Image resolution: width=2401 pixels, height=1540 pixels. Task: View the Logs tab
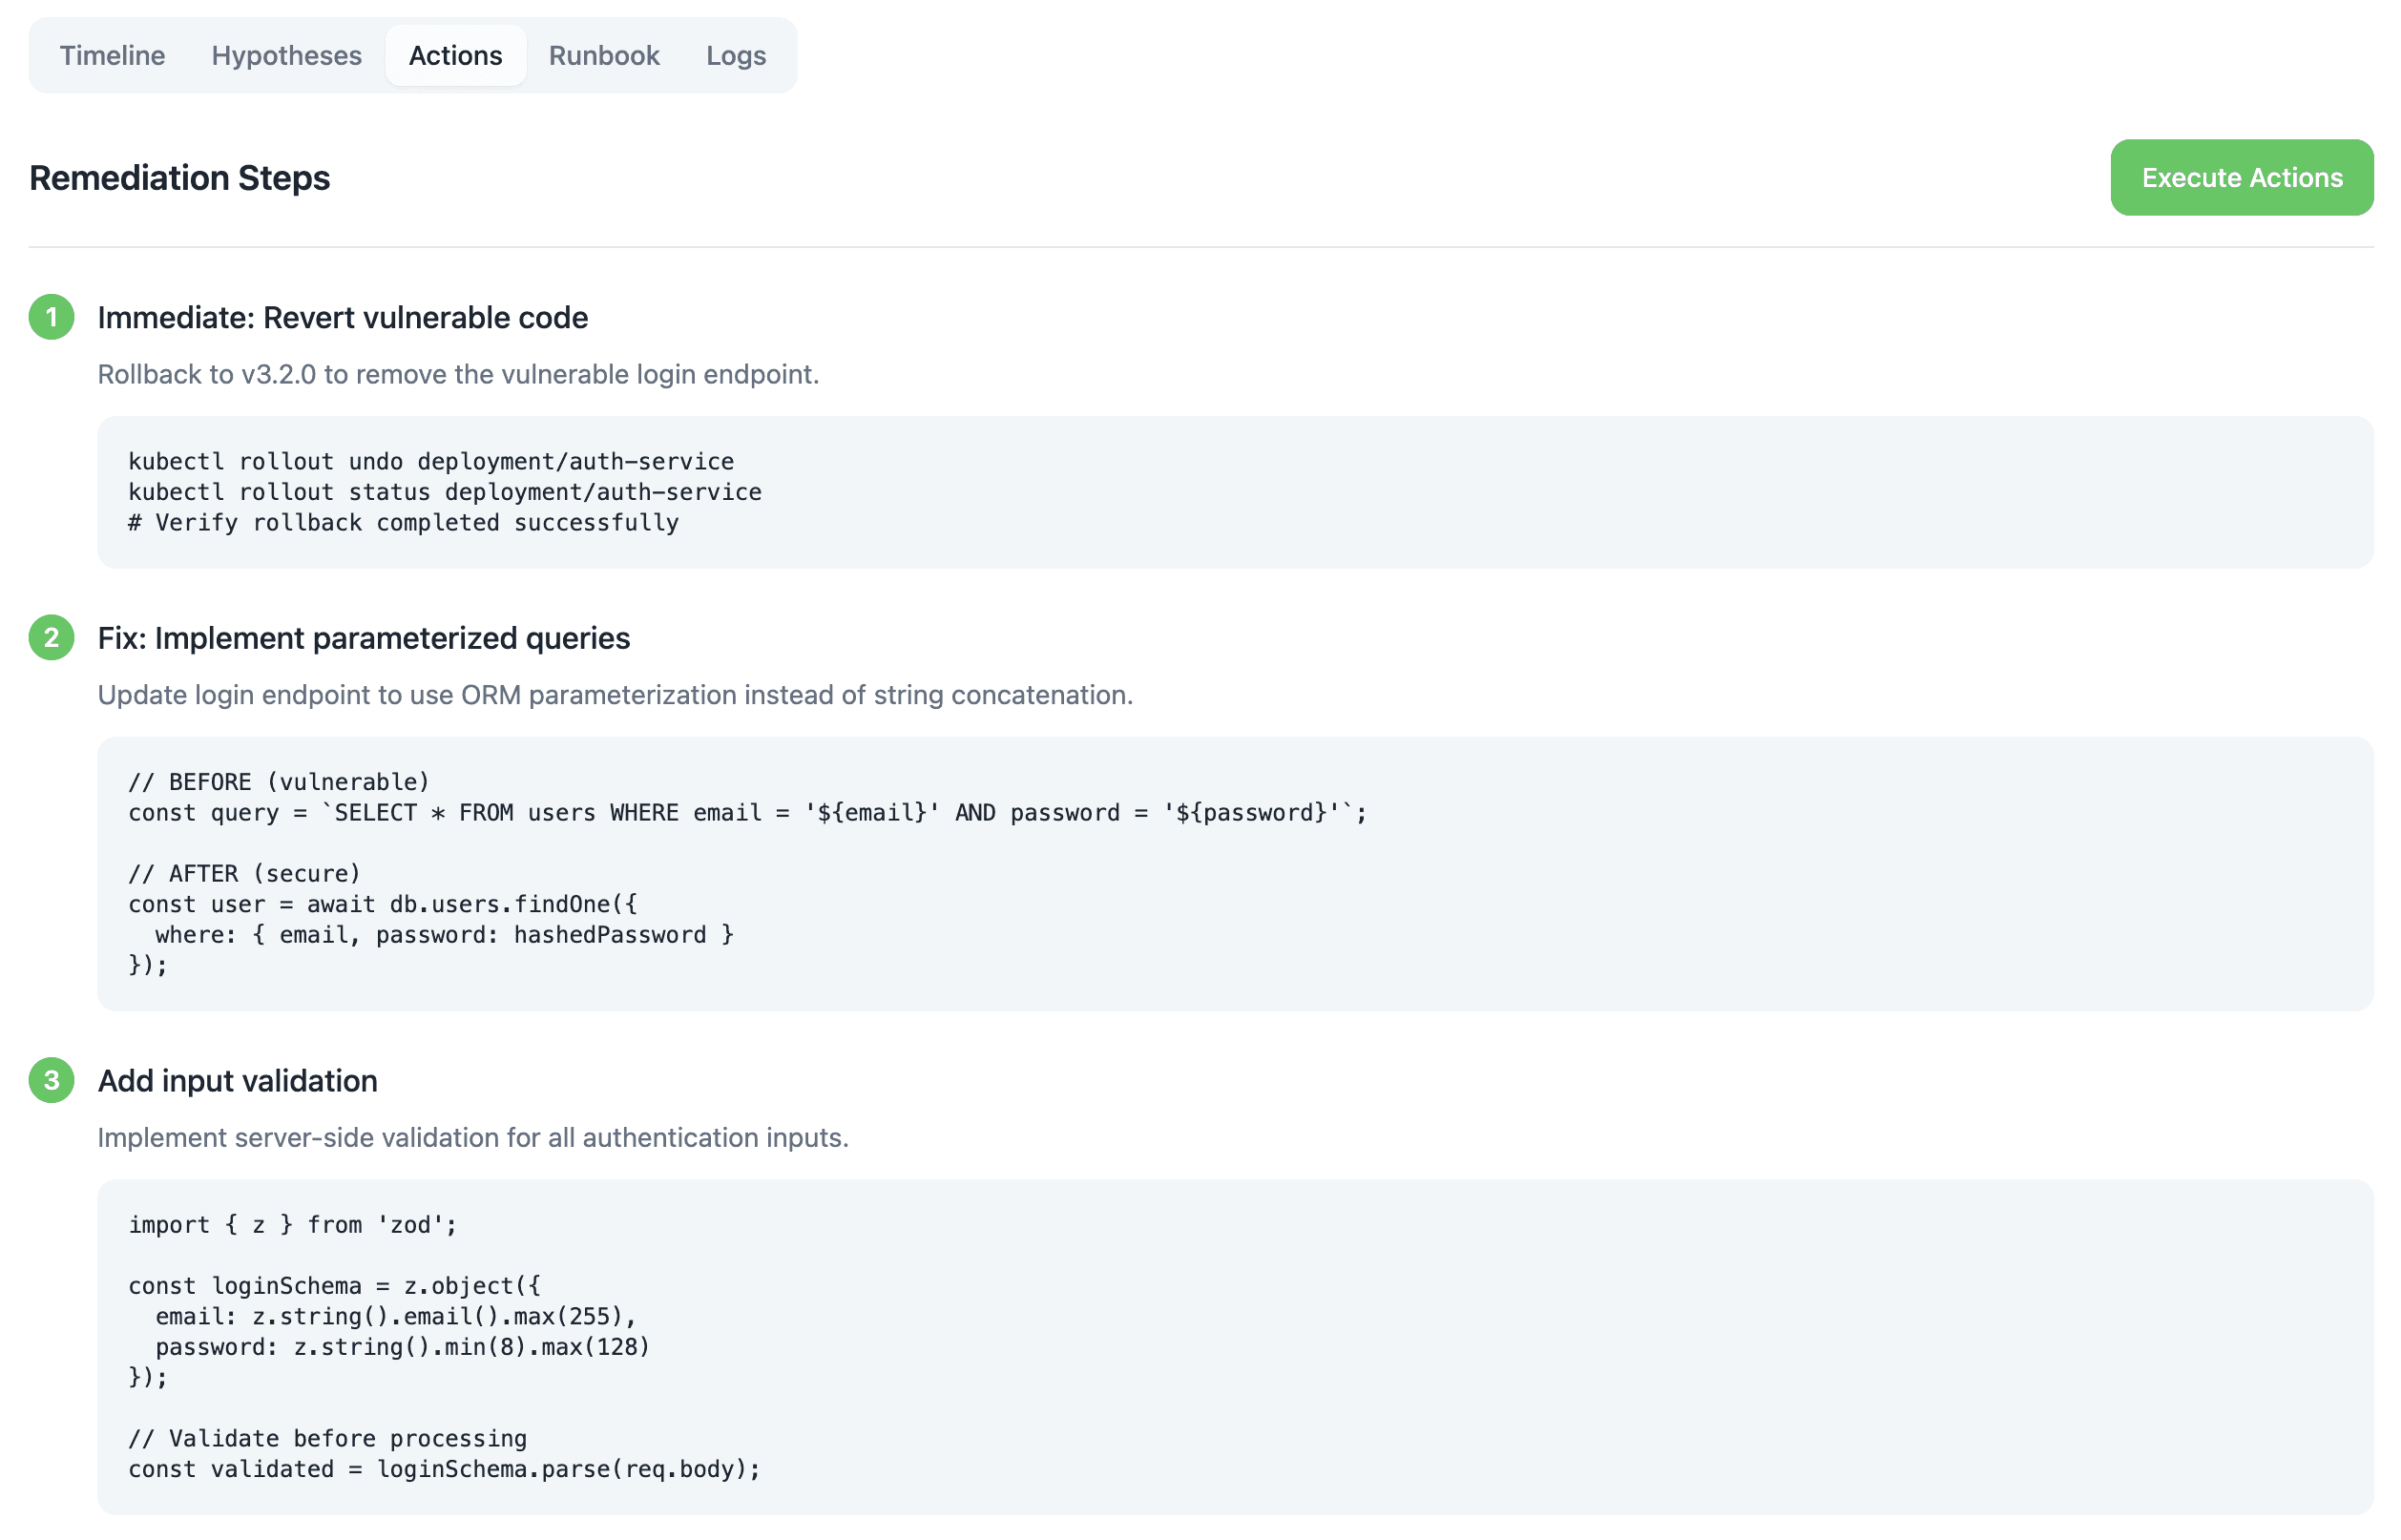pos(735,55)
